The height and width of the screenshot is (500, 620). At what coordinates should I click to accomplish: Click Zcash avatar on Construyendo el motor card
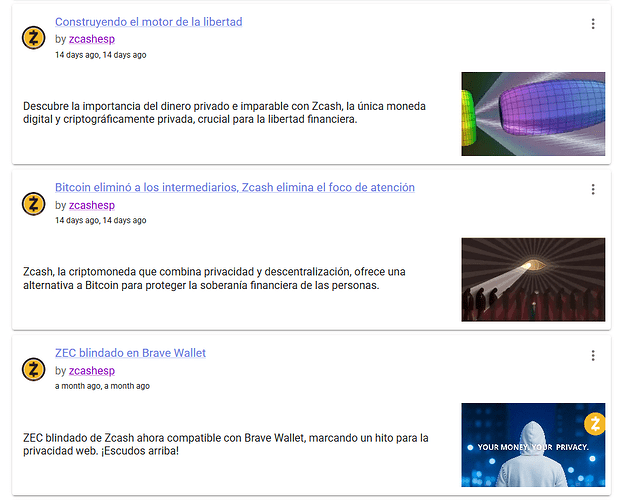pyautogui.click(x=34, y=38)
